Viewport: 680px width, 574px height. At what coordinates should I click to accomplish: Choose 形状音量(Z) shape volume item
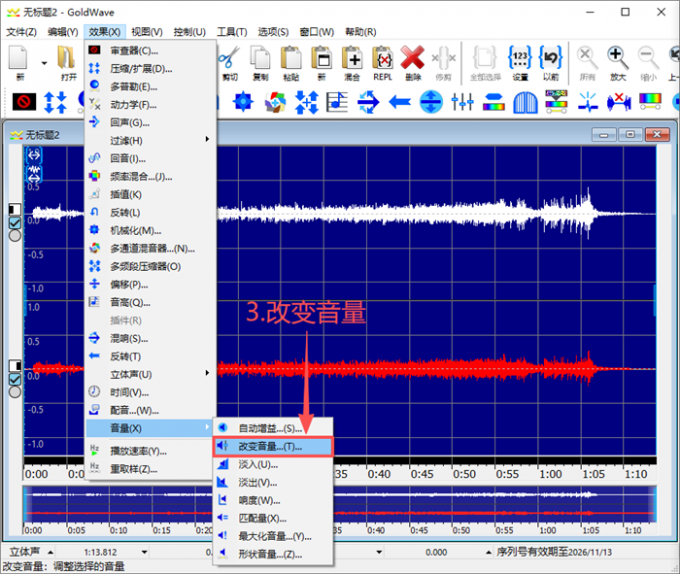point(273,554)
